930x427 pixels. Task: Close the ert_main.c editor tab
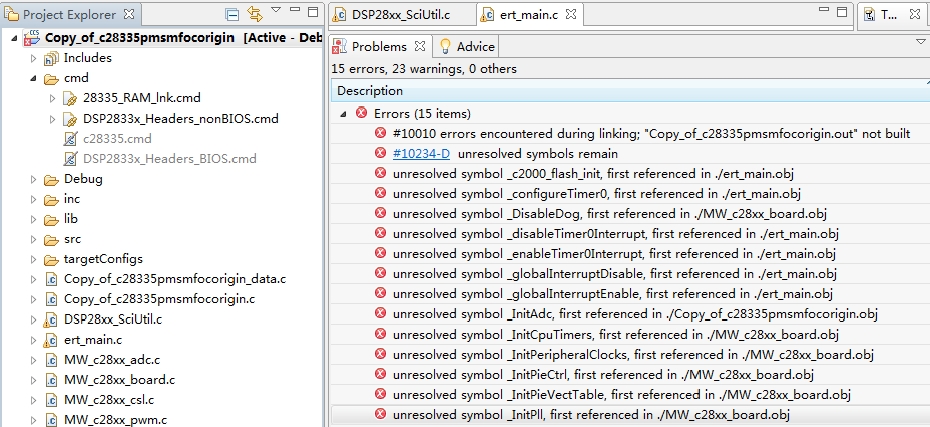tap(568, 15)
